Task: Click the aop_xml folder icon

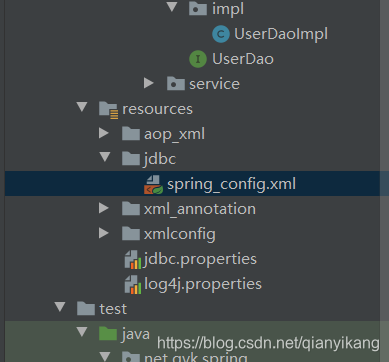Action: (131, 134)
